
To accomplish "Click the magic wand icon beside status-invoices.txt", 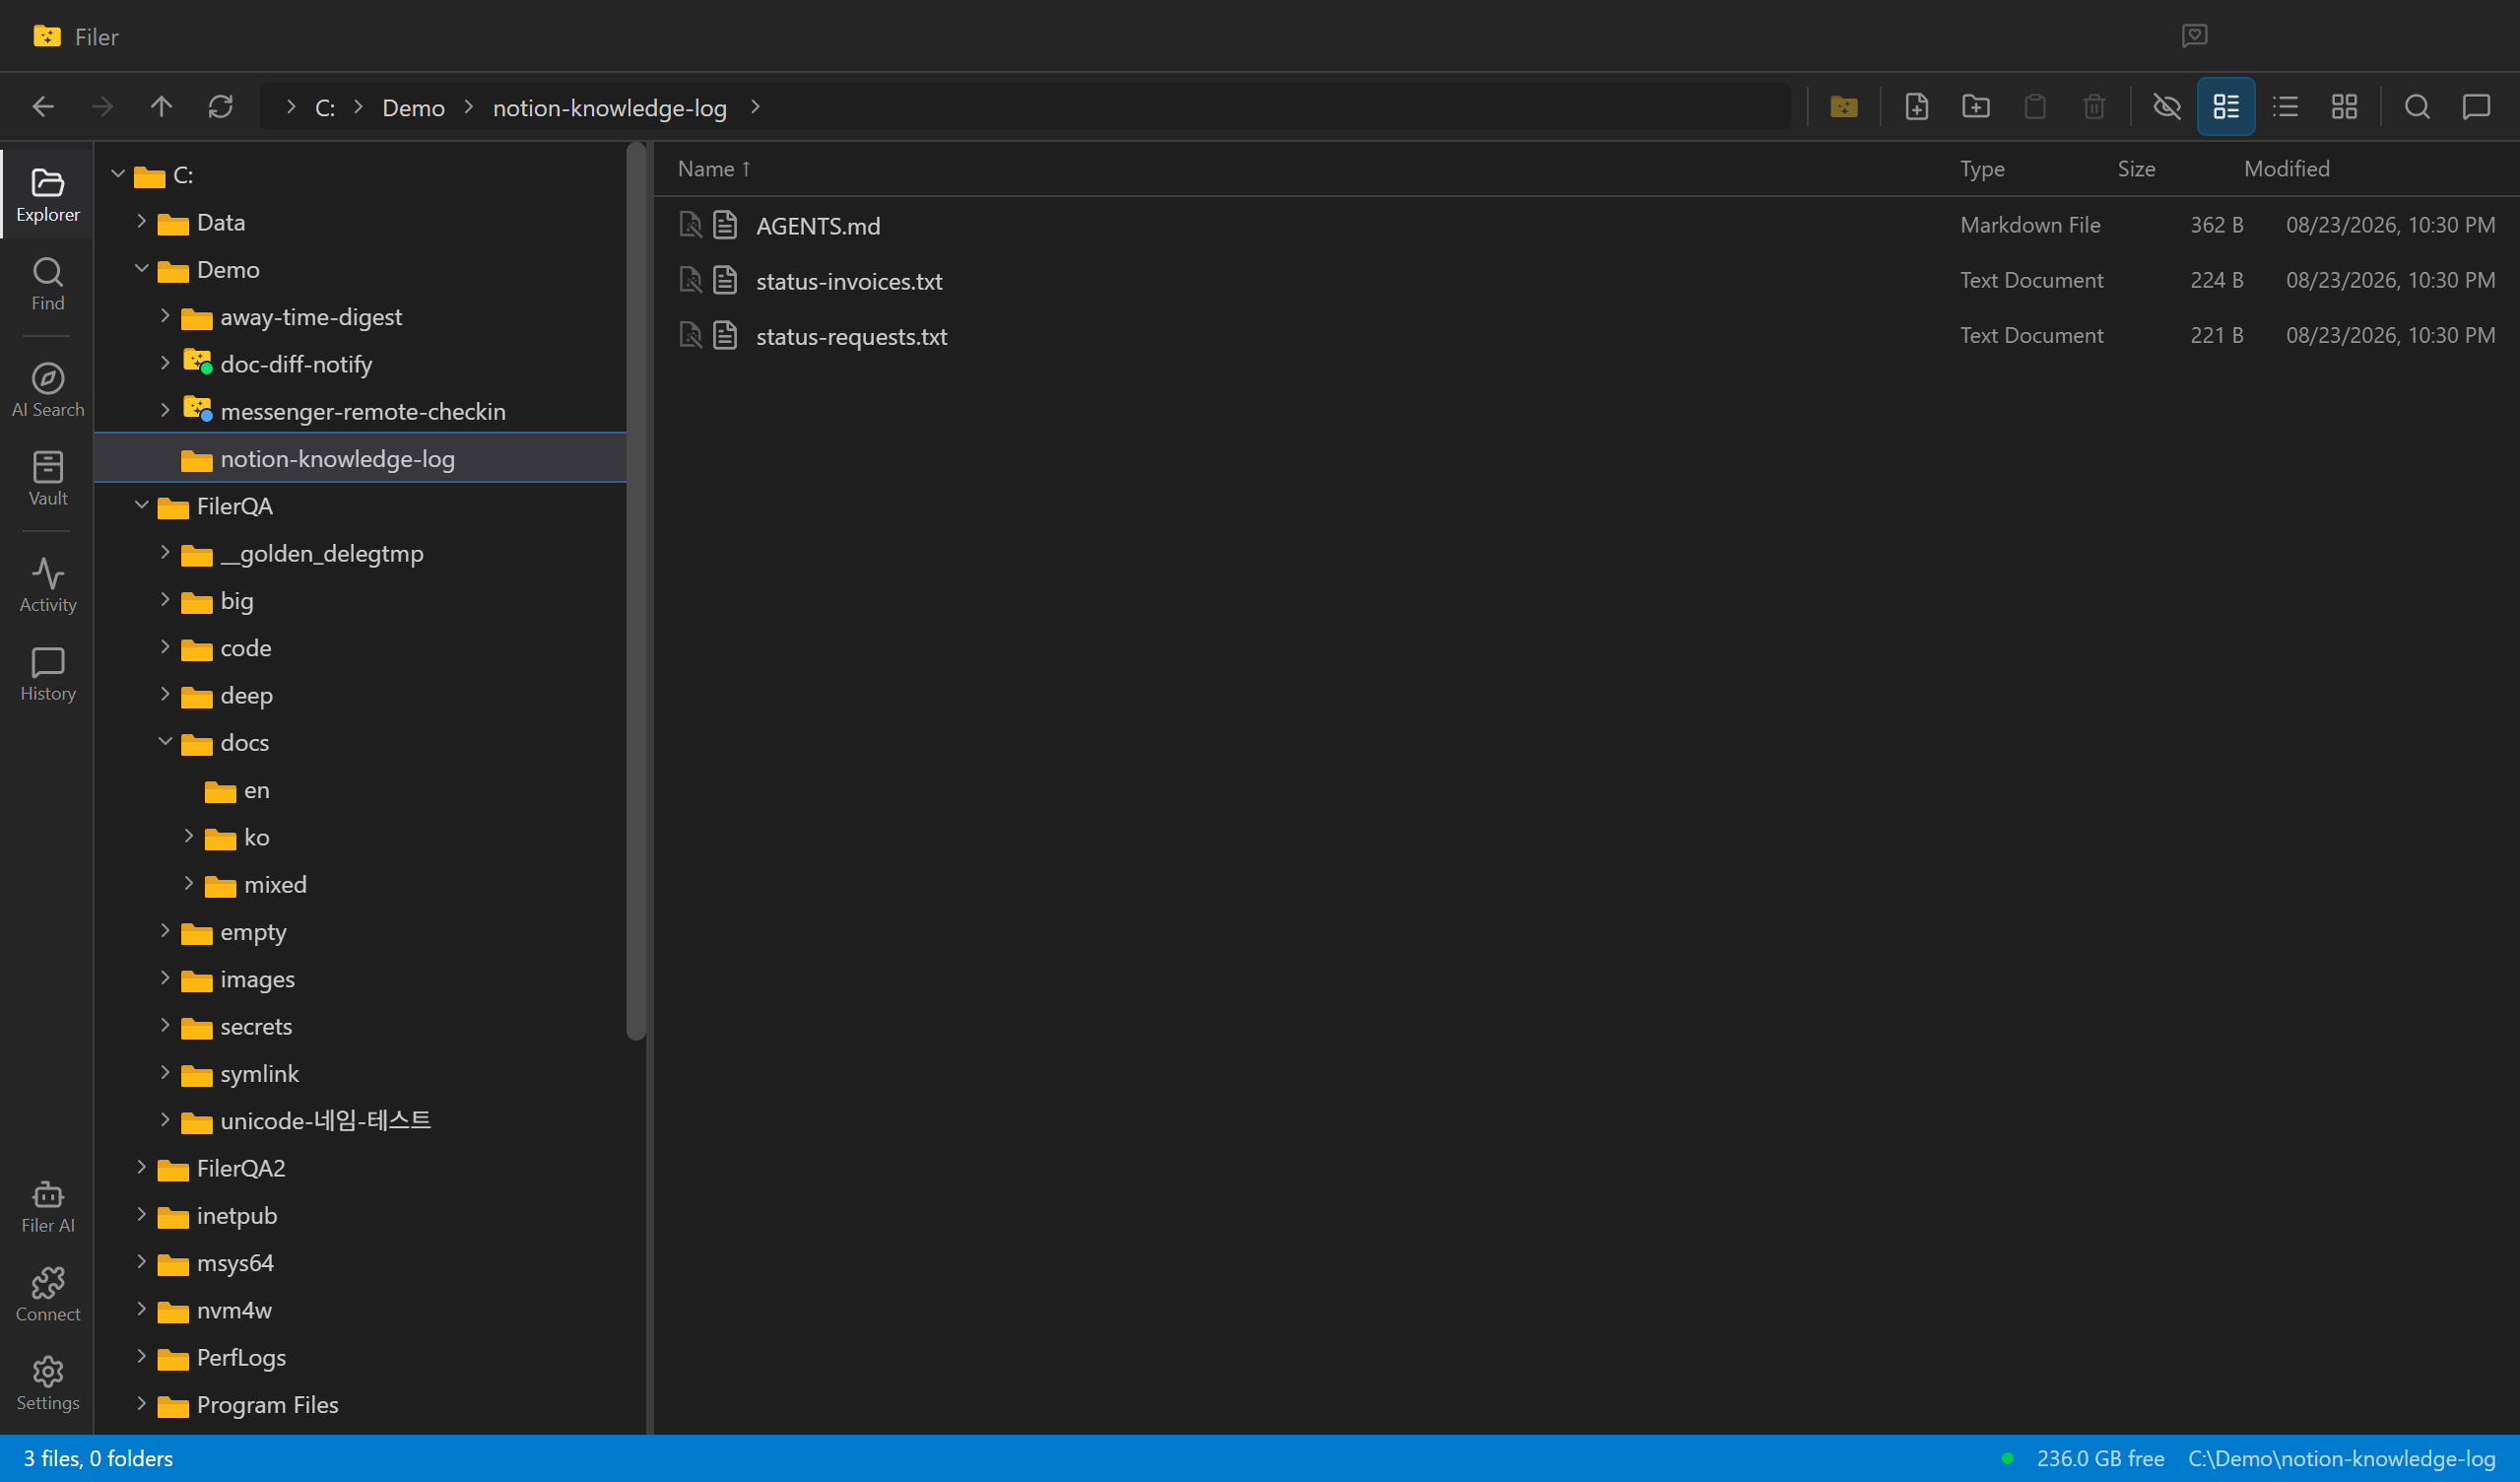I will tap(690, 280).
